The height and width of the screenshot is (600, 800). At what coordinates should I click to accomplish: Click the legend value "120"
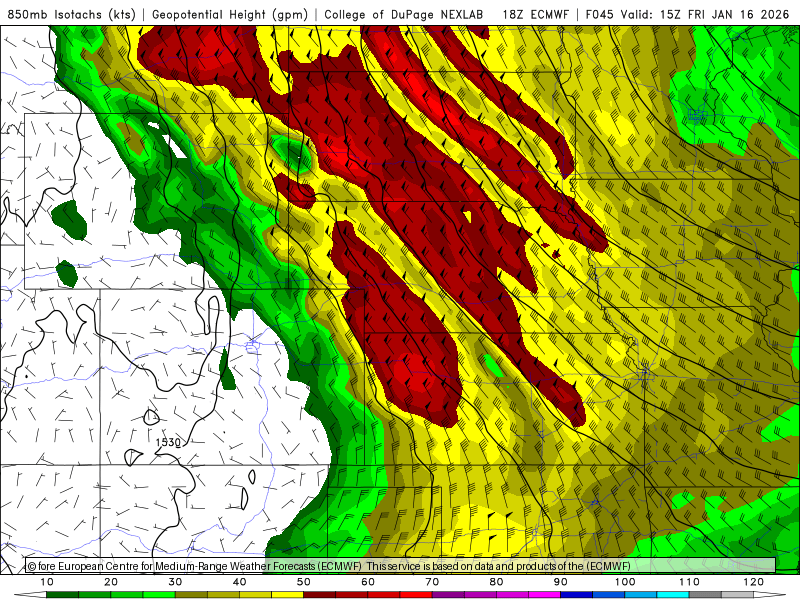pyautogui.click(x=754, y=582)
